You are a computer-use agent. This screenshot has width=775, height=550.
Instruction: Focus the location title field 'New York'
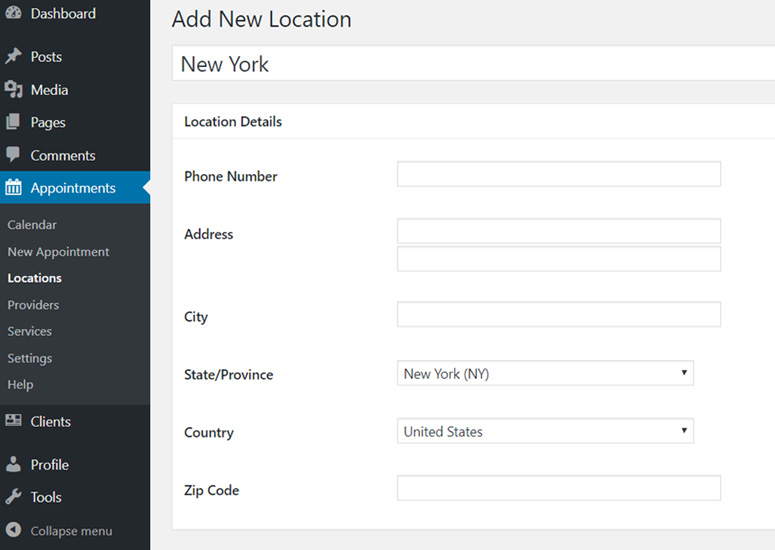pos(474,63)
